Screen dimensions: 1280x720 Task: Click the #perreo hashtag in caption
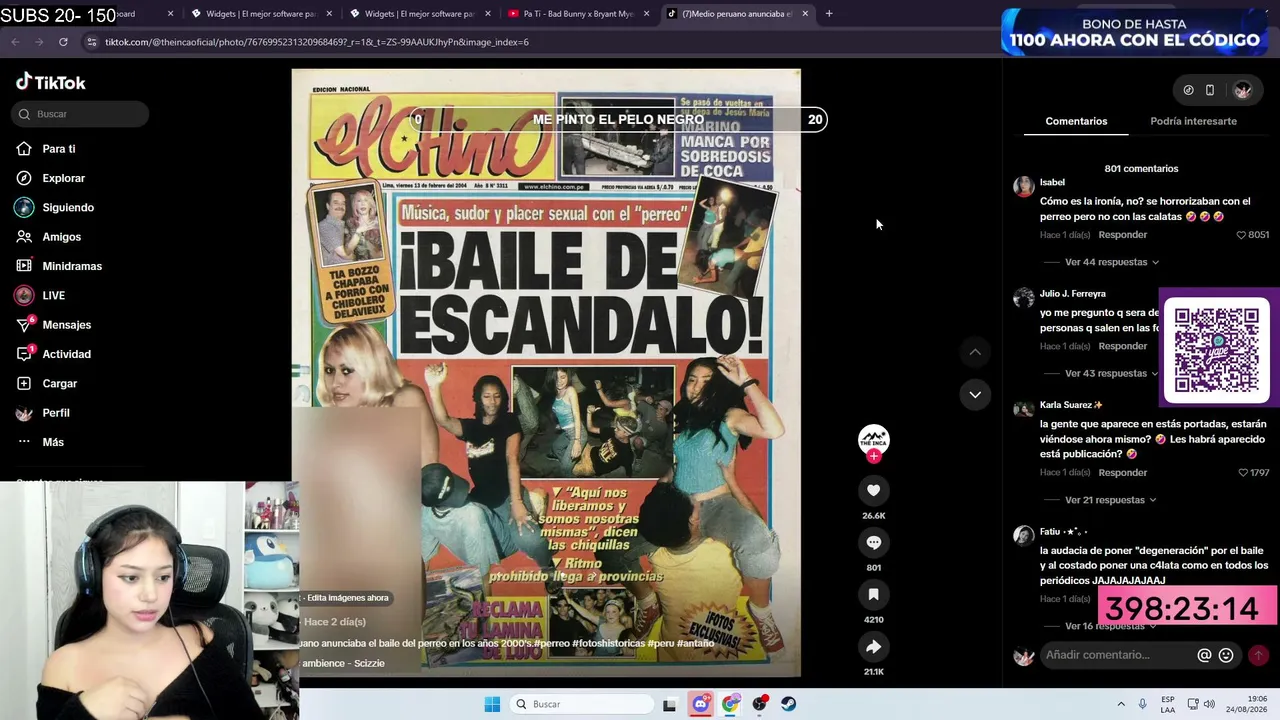[x=551, y=643]
